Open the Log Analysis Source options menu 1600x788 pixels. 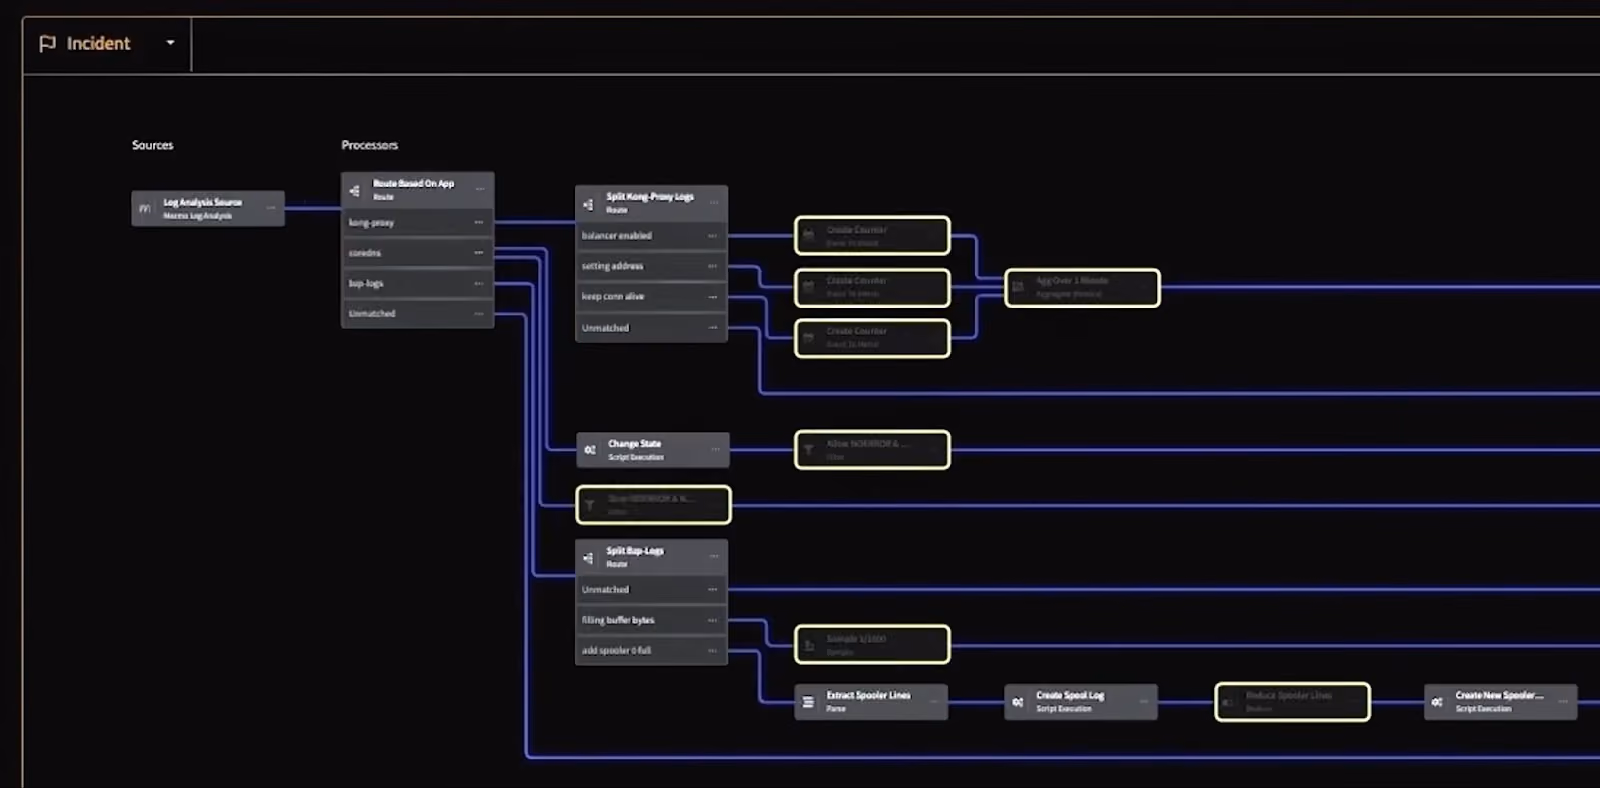271,208
